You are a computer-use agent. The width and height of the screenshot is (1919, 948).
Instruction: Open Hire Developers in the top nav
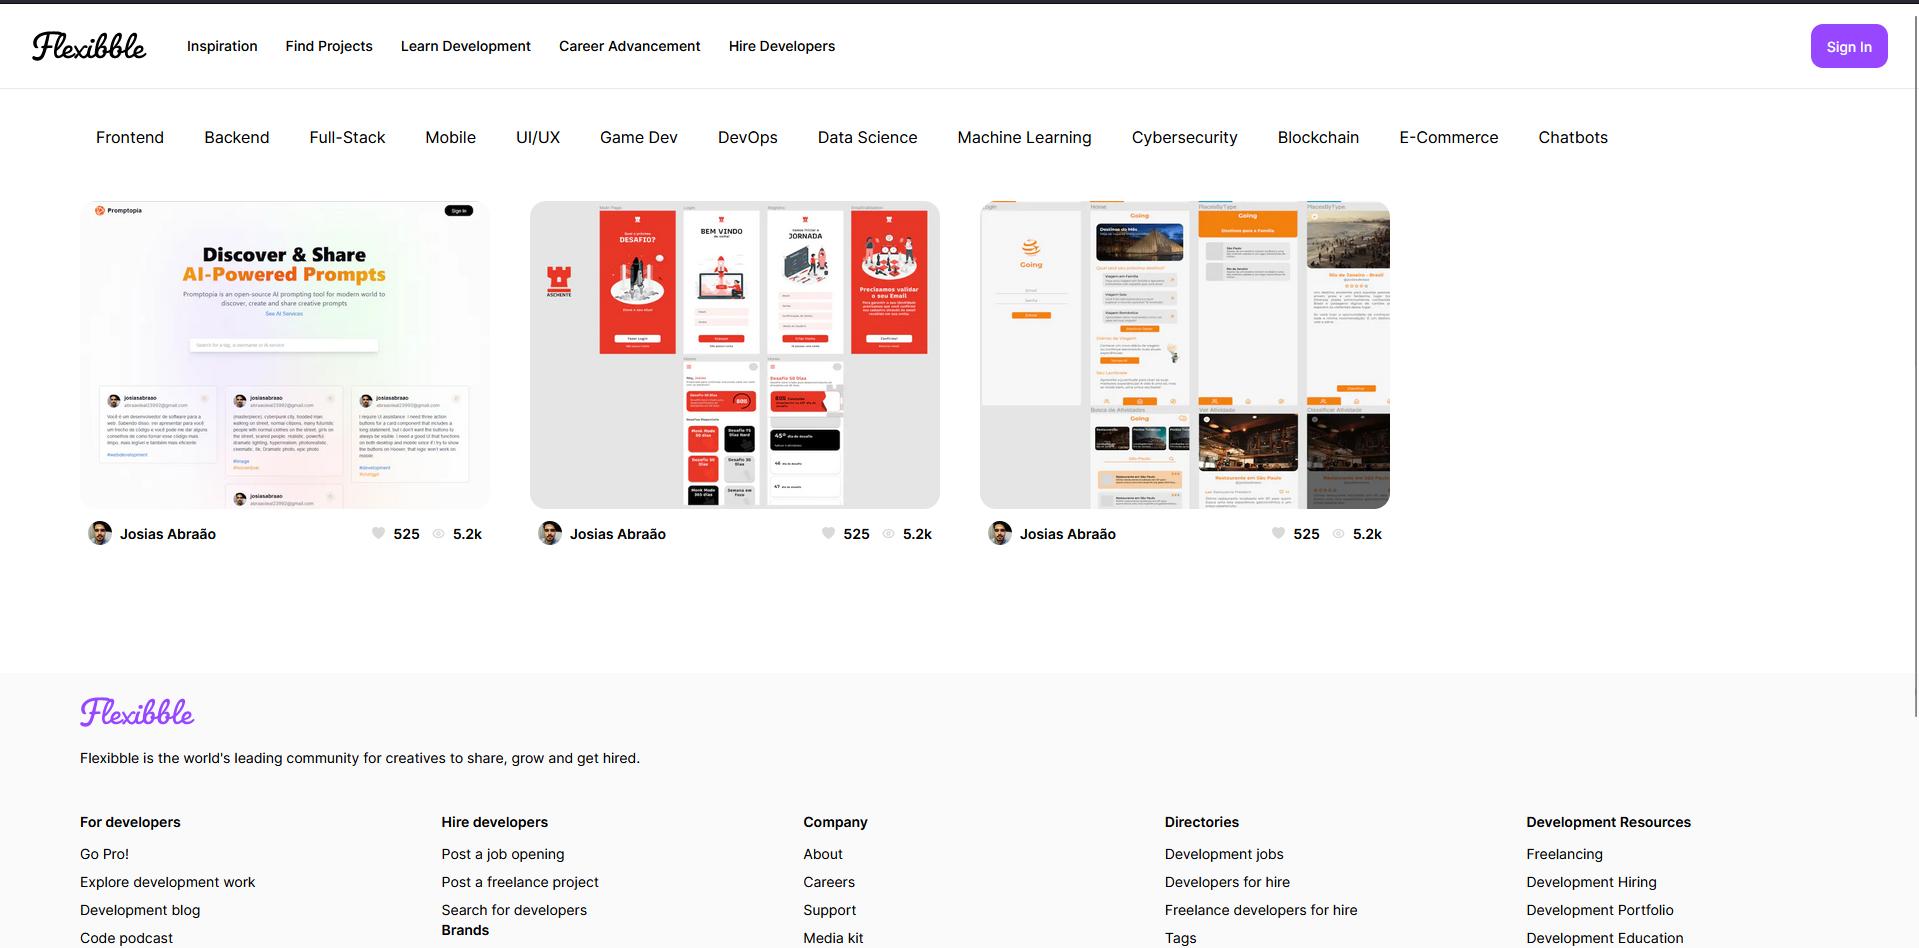click(x=782, y=46)
